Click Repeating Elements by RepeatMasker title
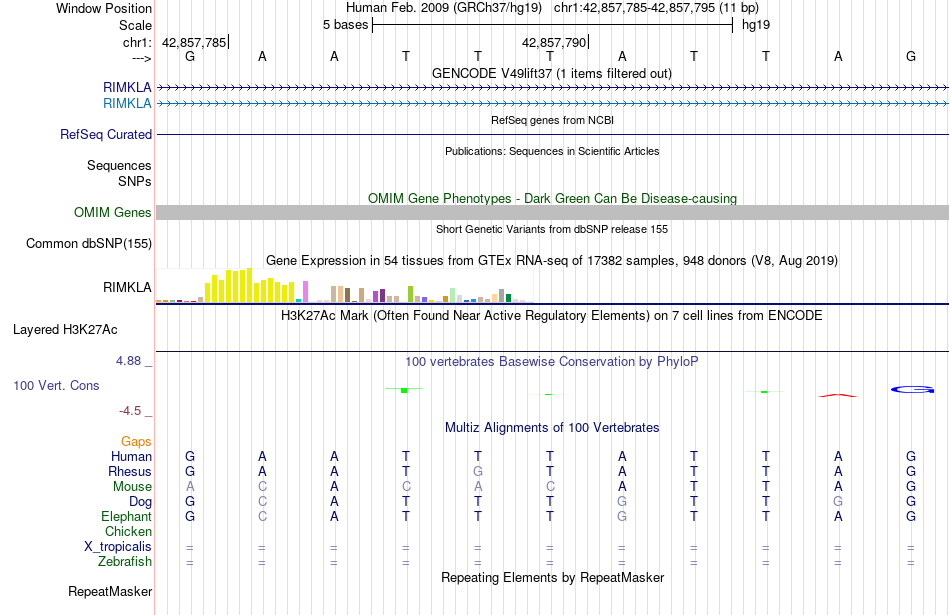The image size is (950, 615). tap(553, 577)
